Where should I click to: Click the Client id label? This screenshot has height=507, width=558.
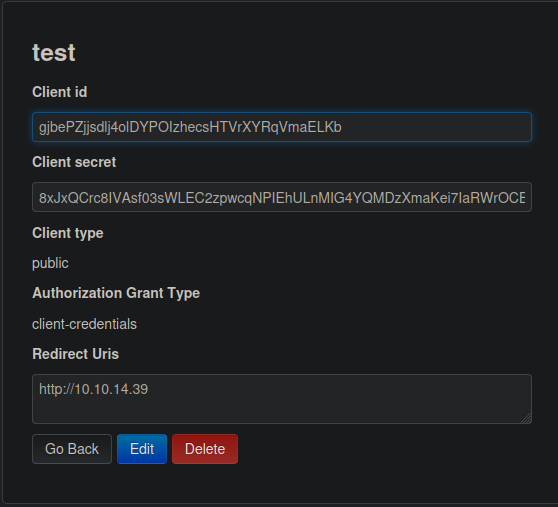tap(59, 92)
